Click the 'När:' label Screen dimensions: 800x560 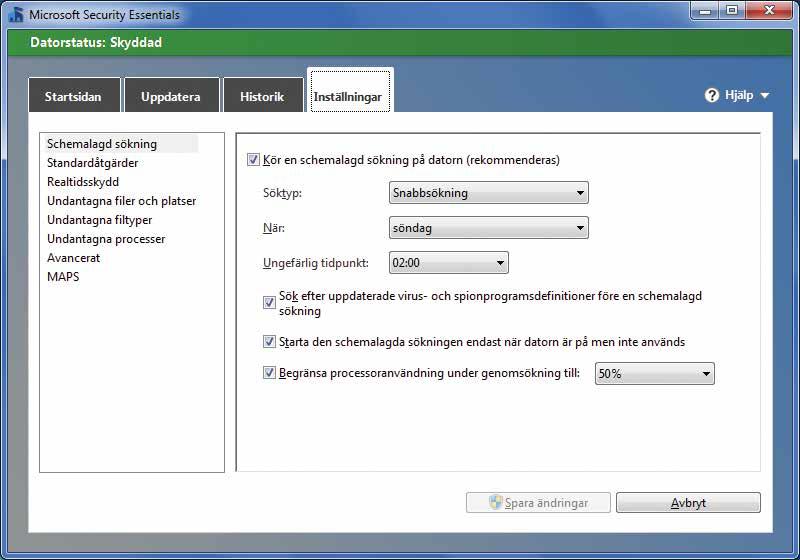[273, 228]
